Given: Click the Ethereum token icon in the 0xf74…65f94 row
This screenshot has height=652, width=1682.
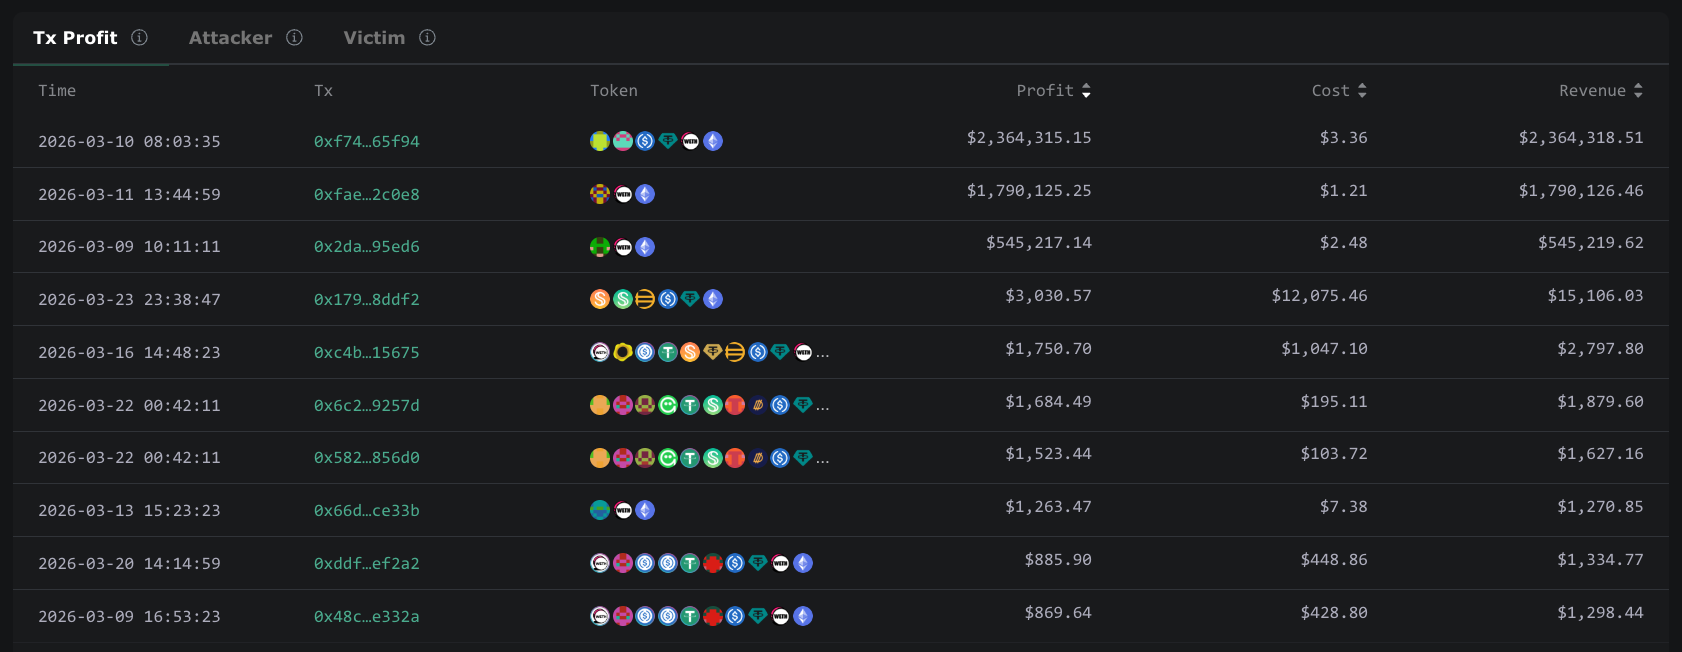Looking at the screenshot, I should click(713, 141).
